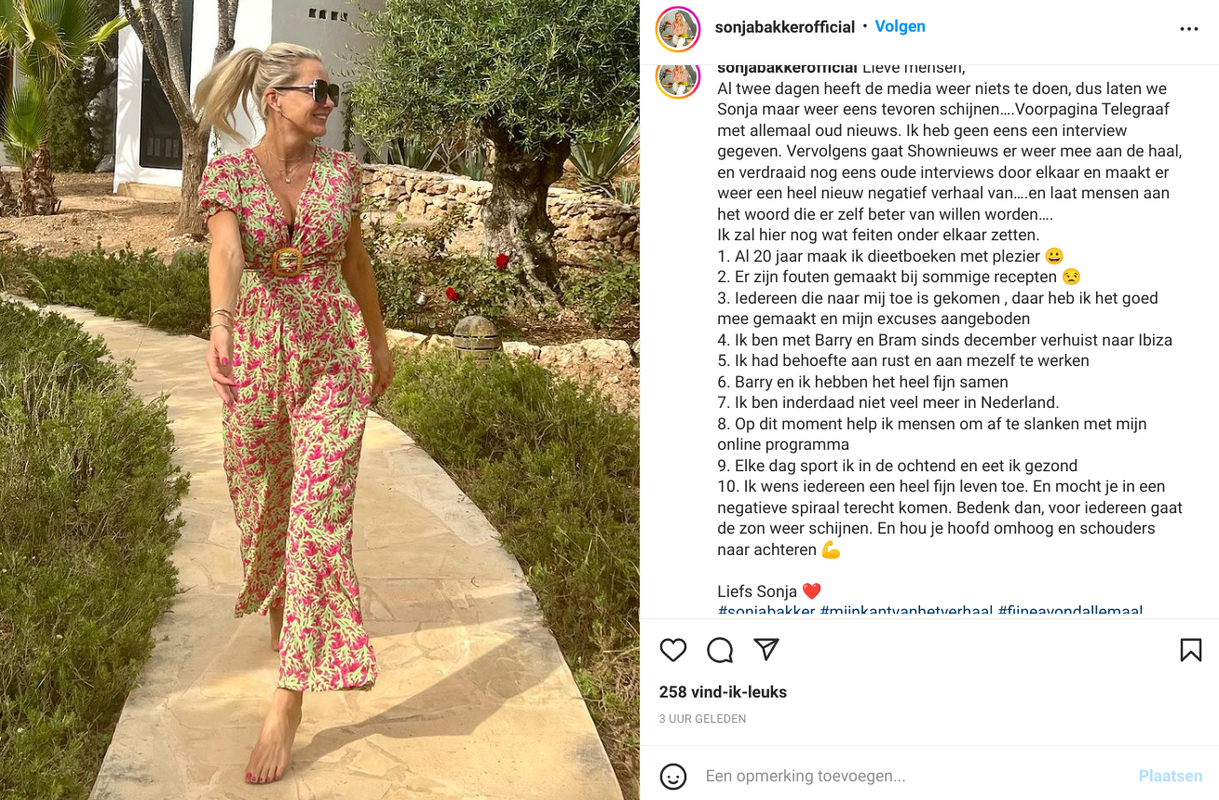Screen dimensions: 1219x800
Task: Open hashtag #fijneavondallemaal
Action: (x=1070, y=610)
